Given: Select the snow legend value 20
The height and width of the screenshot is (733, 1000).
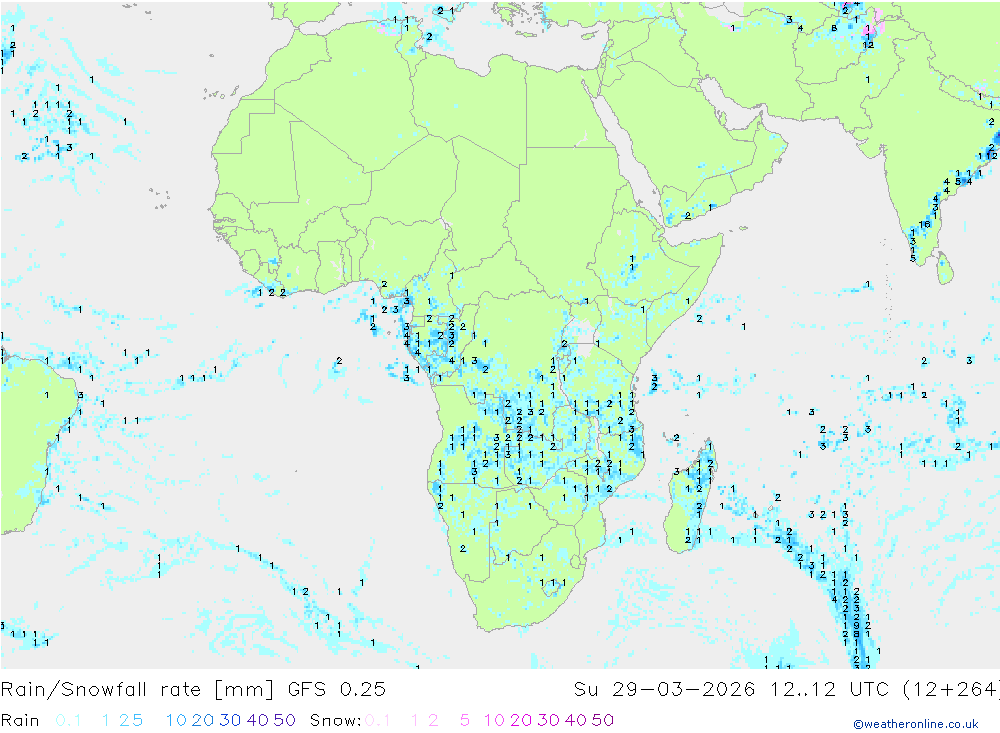Looking at the screenshot, I should (521, 720).
